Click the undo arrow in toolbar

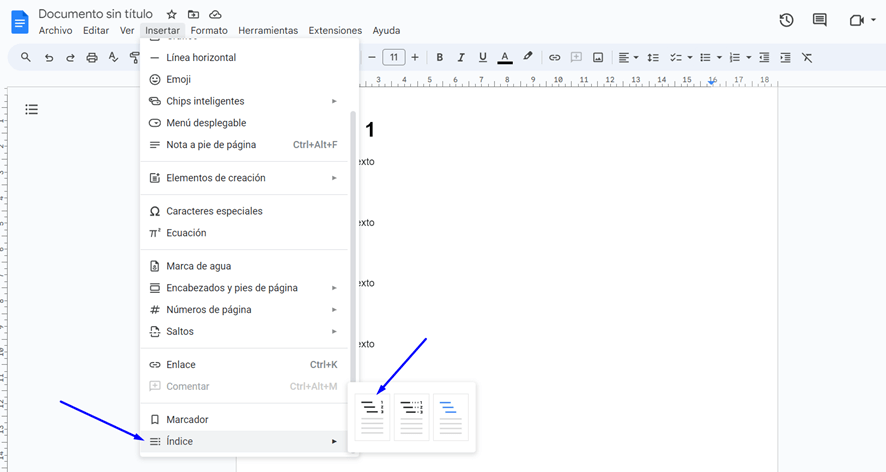49,58
